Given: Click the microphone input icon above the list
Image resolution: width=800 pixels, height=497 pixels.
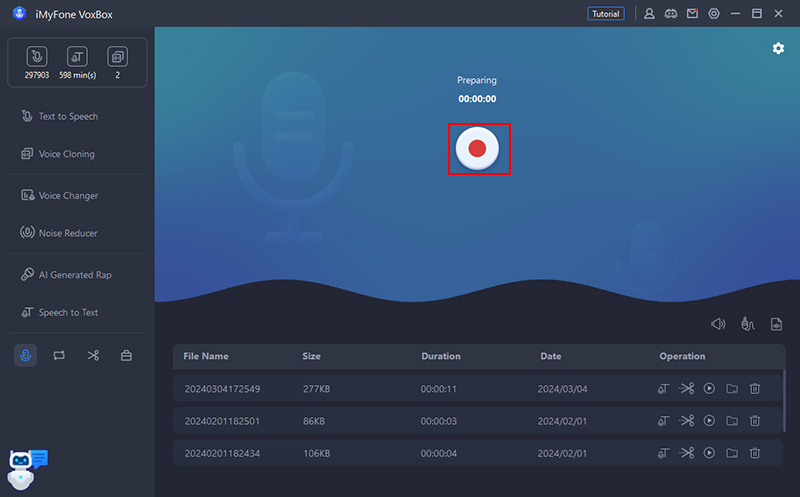Looking at the screenshot, I should (747, 324).
